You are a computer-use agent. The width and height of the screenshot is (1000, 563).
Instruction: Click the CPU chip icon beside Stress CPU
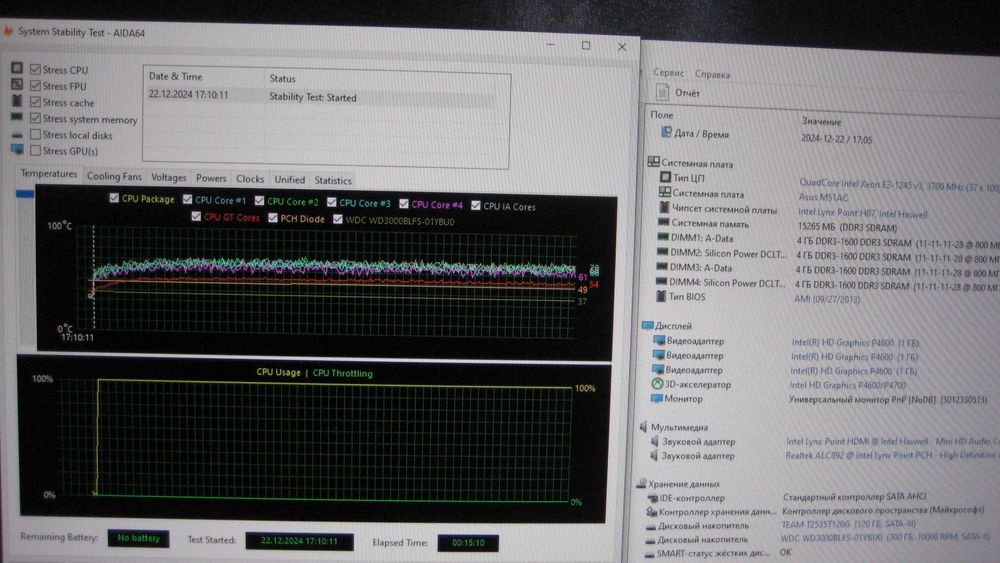coord(17,68)
